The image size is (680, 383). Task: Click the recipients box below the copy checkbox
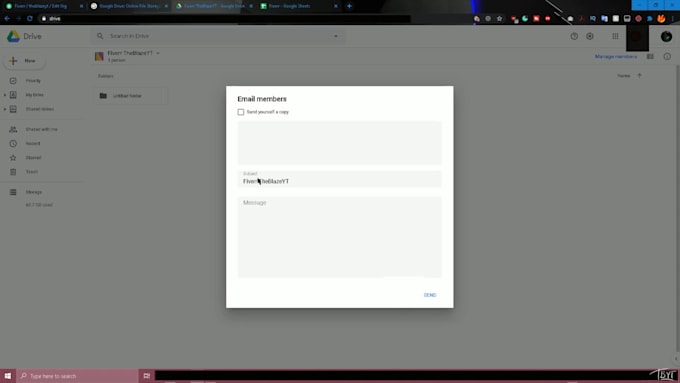pyautogui.click(x=340, y=143)
